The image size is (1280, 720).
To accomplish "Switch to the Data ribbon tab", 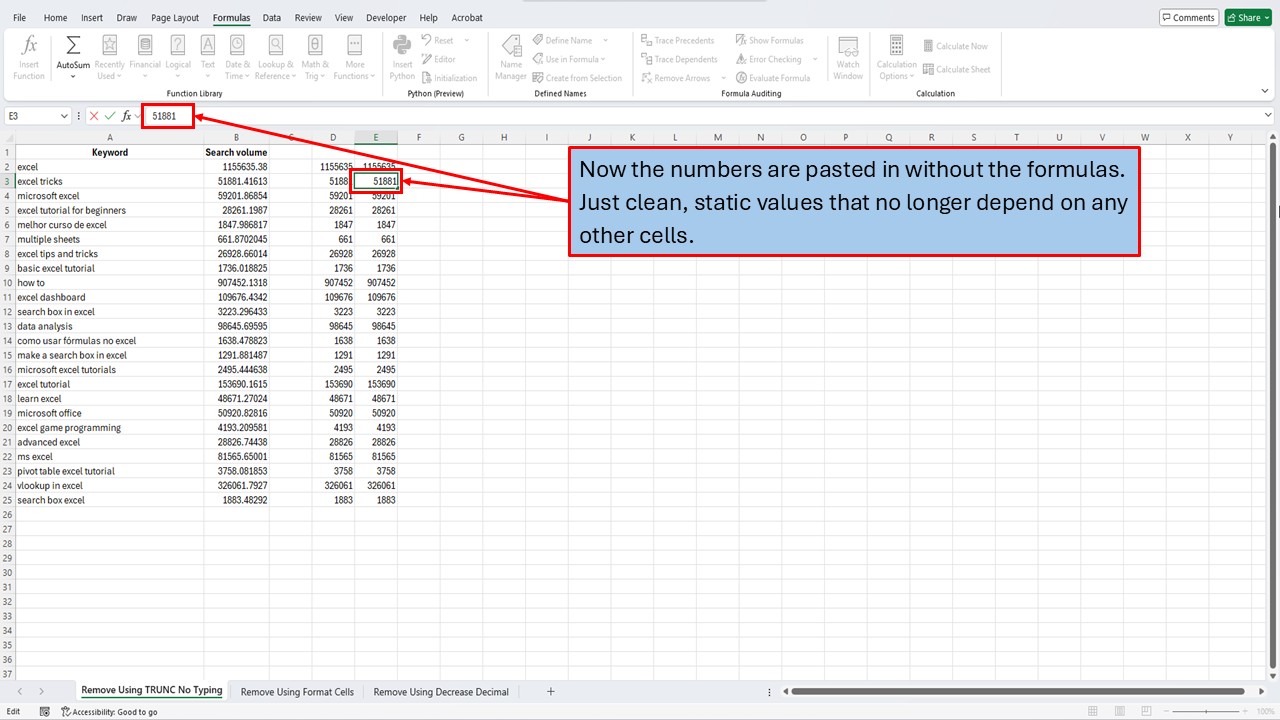I will 272,17.
